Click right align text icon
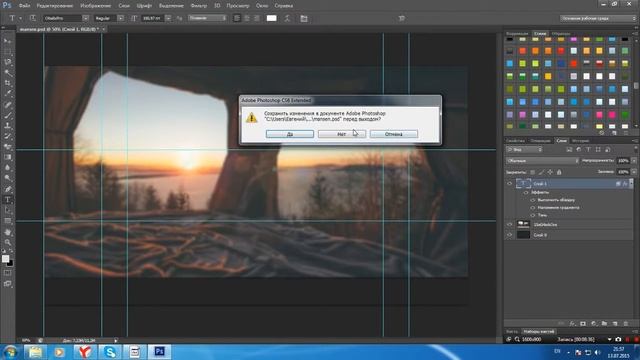This screenshot has height=360, width=640. 256,18
